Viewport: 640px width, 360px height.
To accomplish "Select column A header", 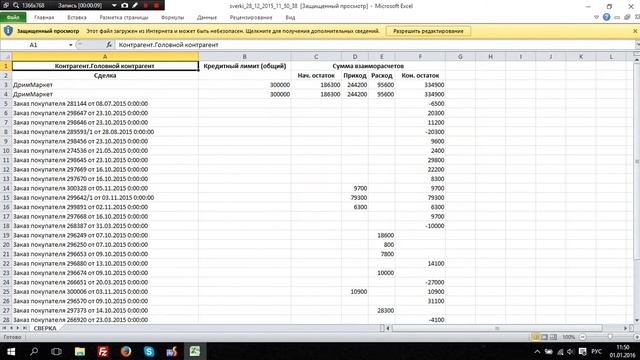I will tap(105, 57).
